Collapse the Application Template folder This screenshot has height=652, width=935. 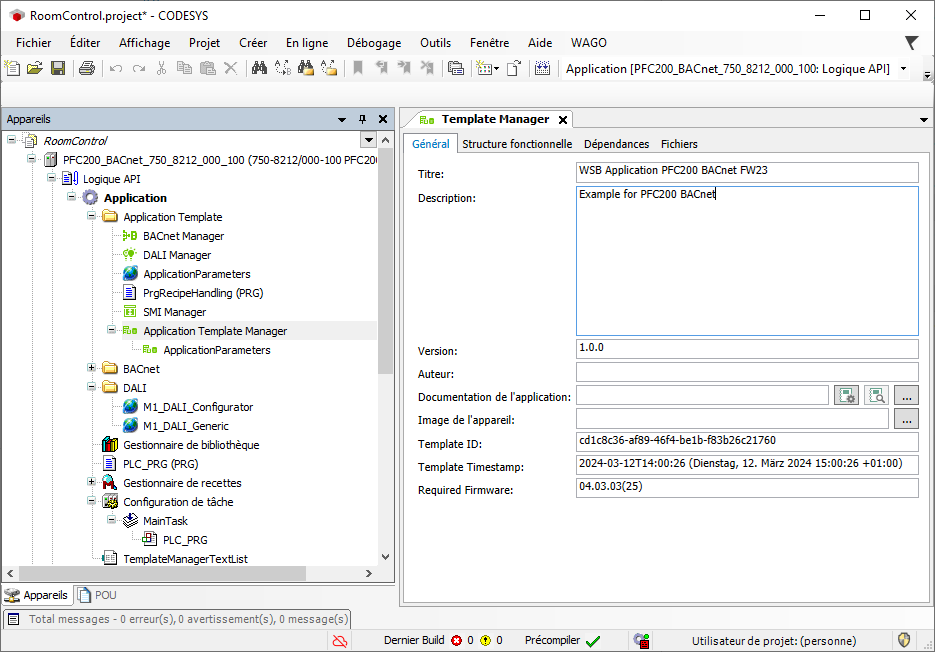[x=91, y=215]
